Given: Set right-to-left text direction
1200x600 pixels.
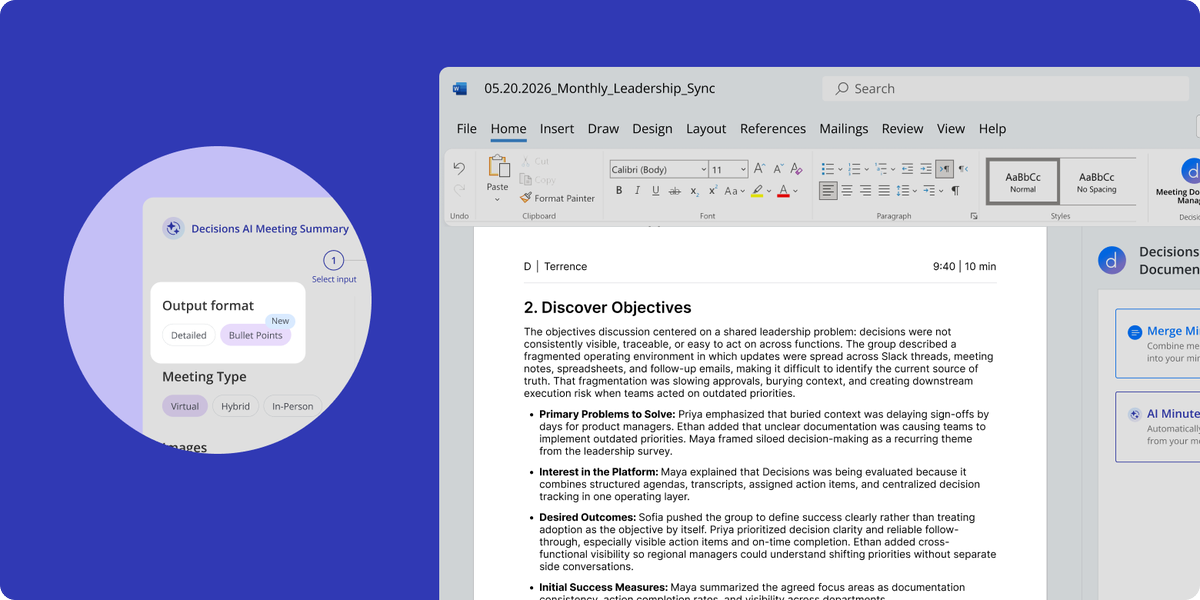Looking at the screenshot, I should tap(963, 169).
